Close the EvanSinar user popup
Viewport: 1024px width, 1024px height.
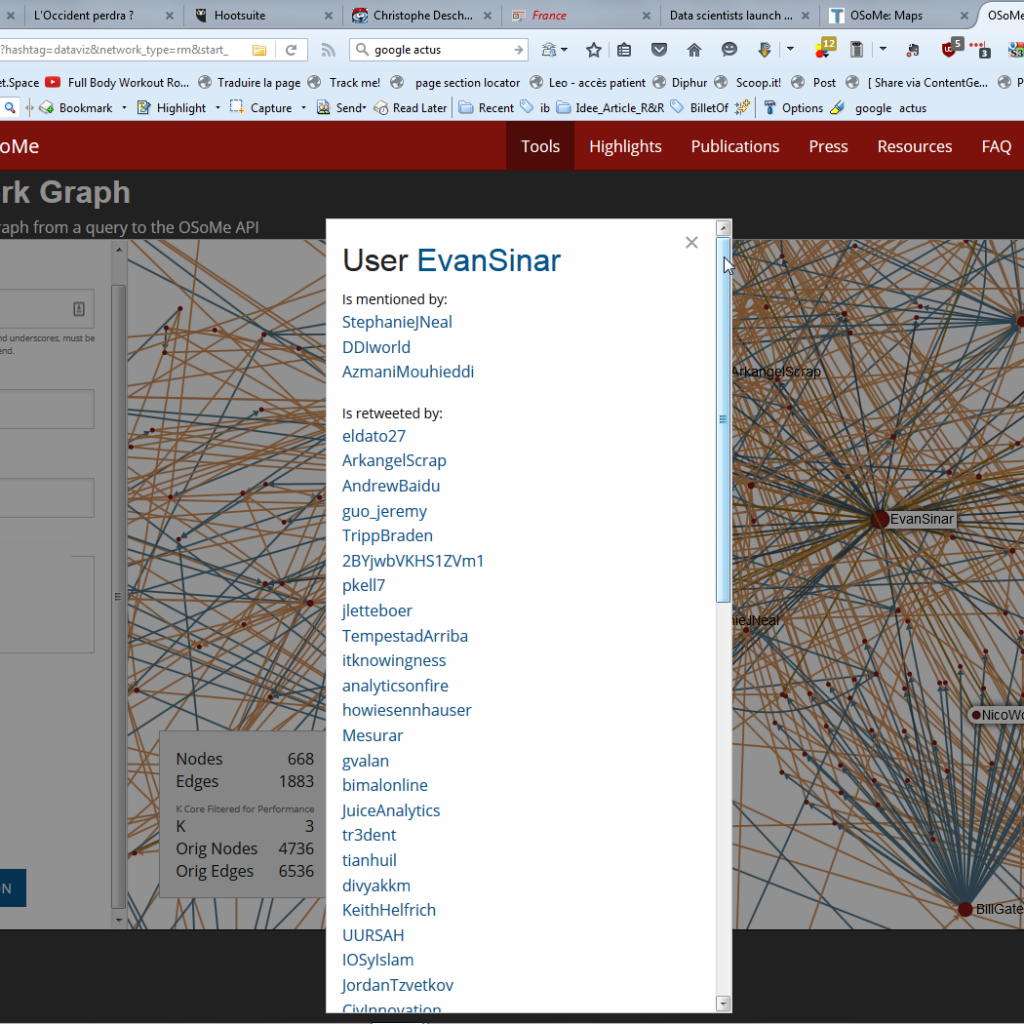click(x=692, y=242)
